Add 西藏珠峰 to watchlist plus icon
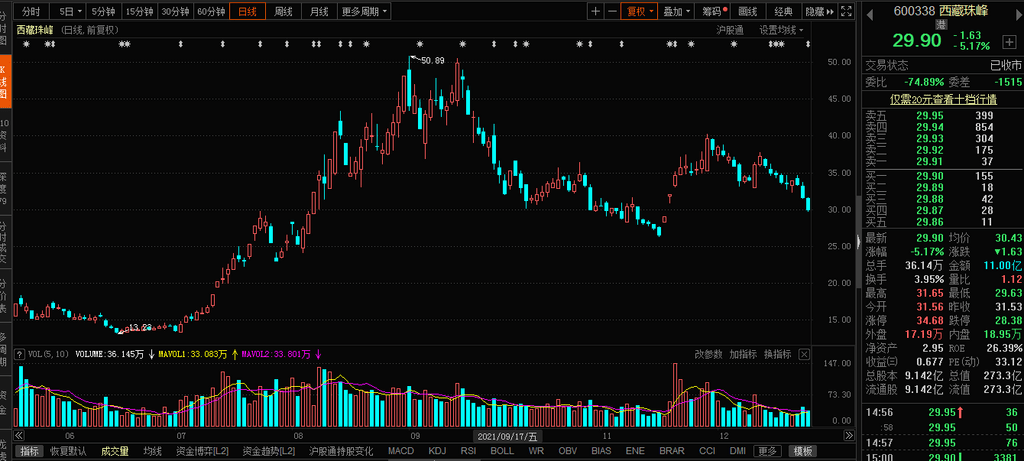The height and width of the screenshot is (461, 1024). tap(1010, 40)
